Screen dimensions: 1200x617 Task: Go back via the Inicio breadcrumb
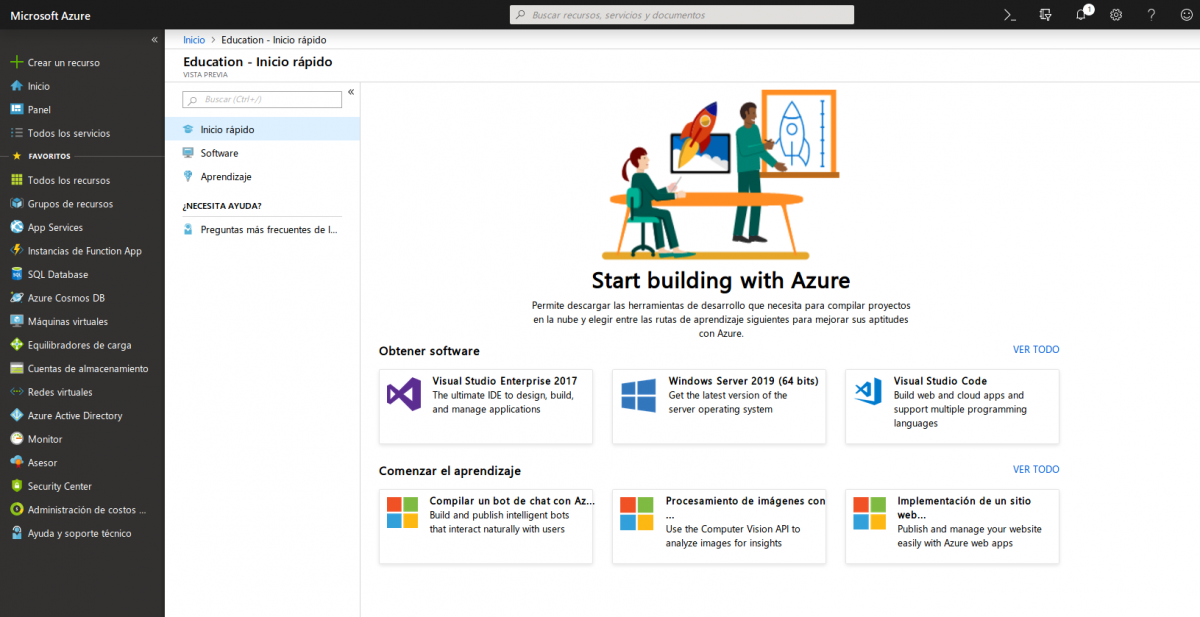193,39
